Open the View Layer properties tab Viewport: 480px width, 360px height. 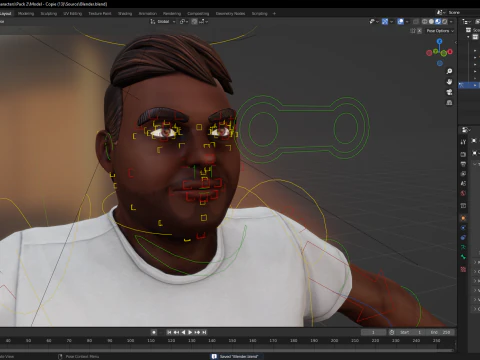coord(463,174)
